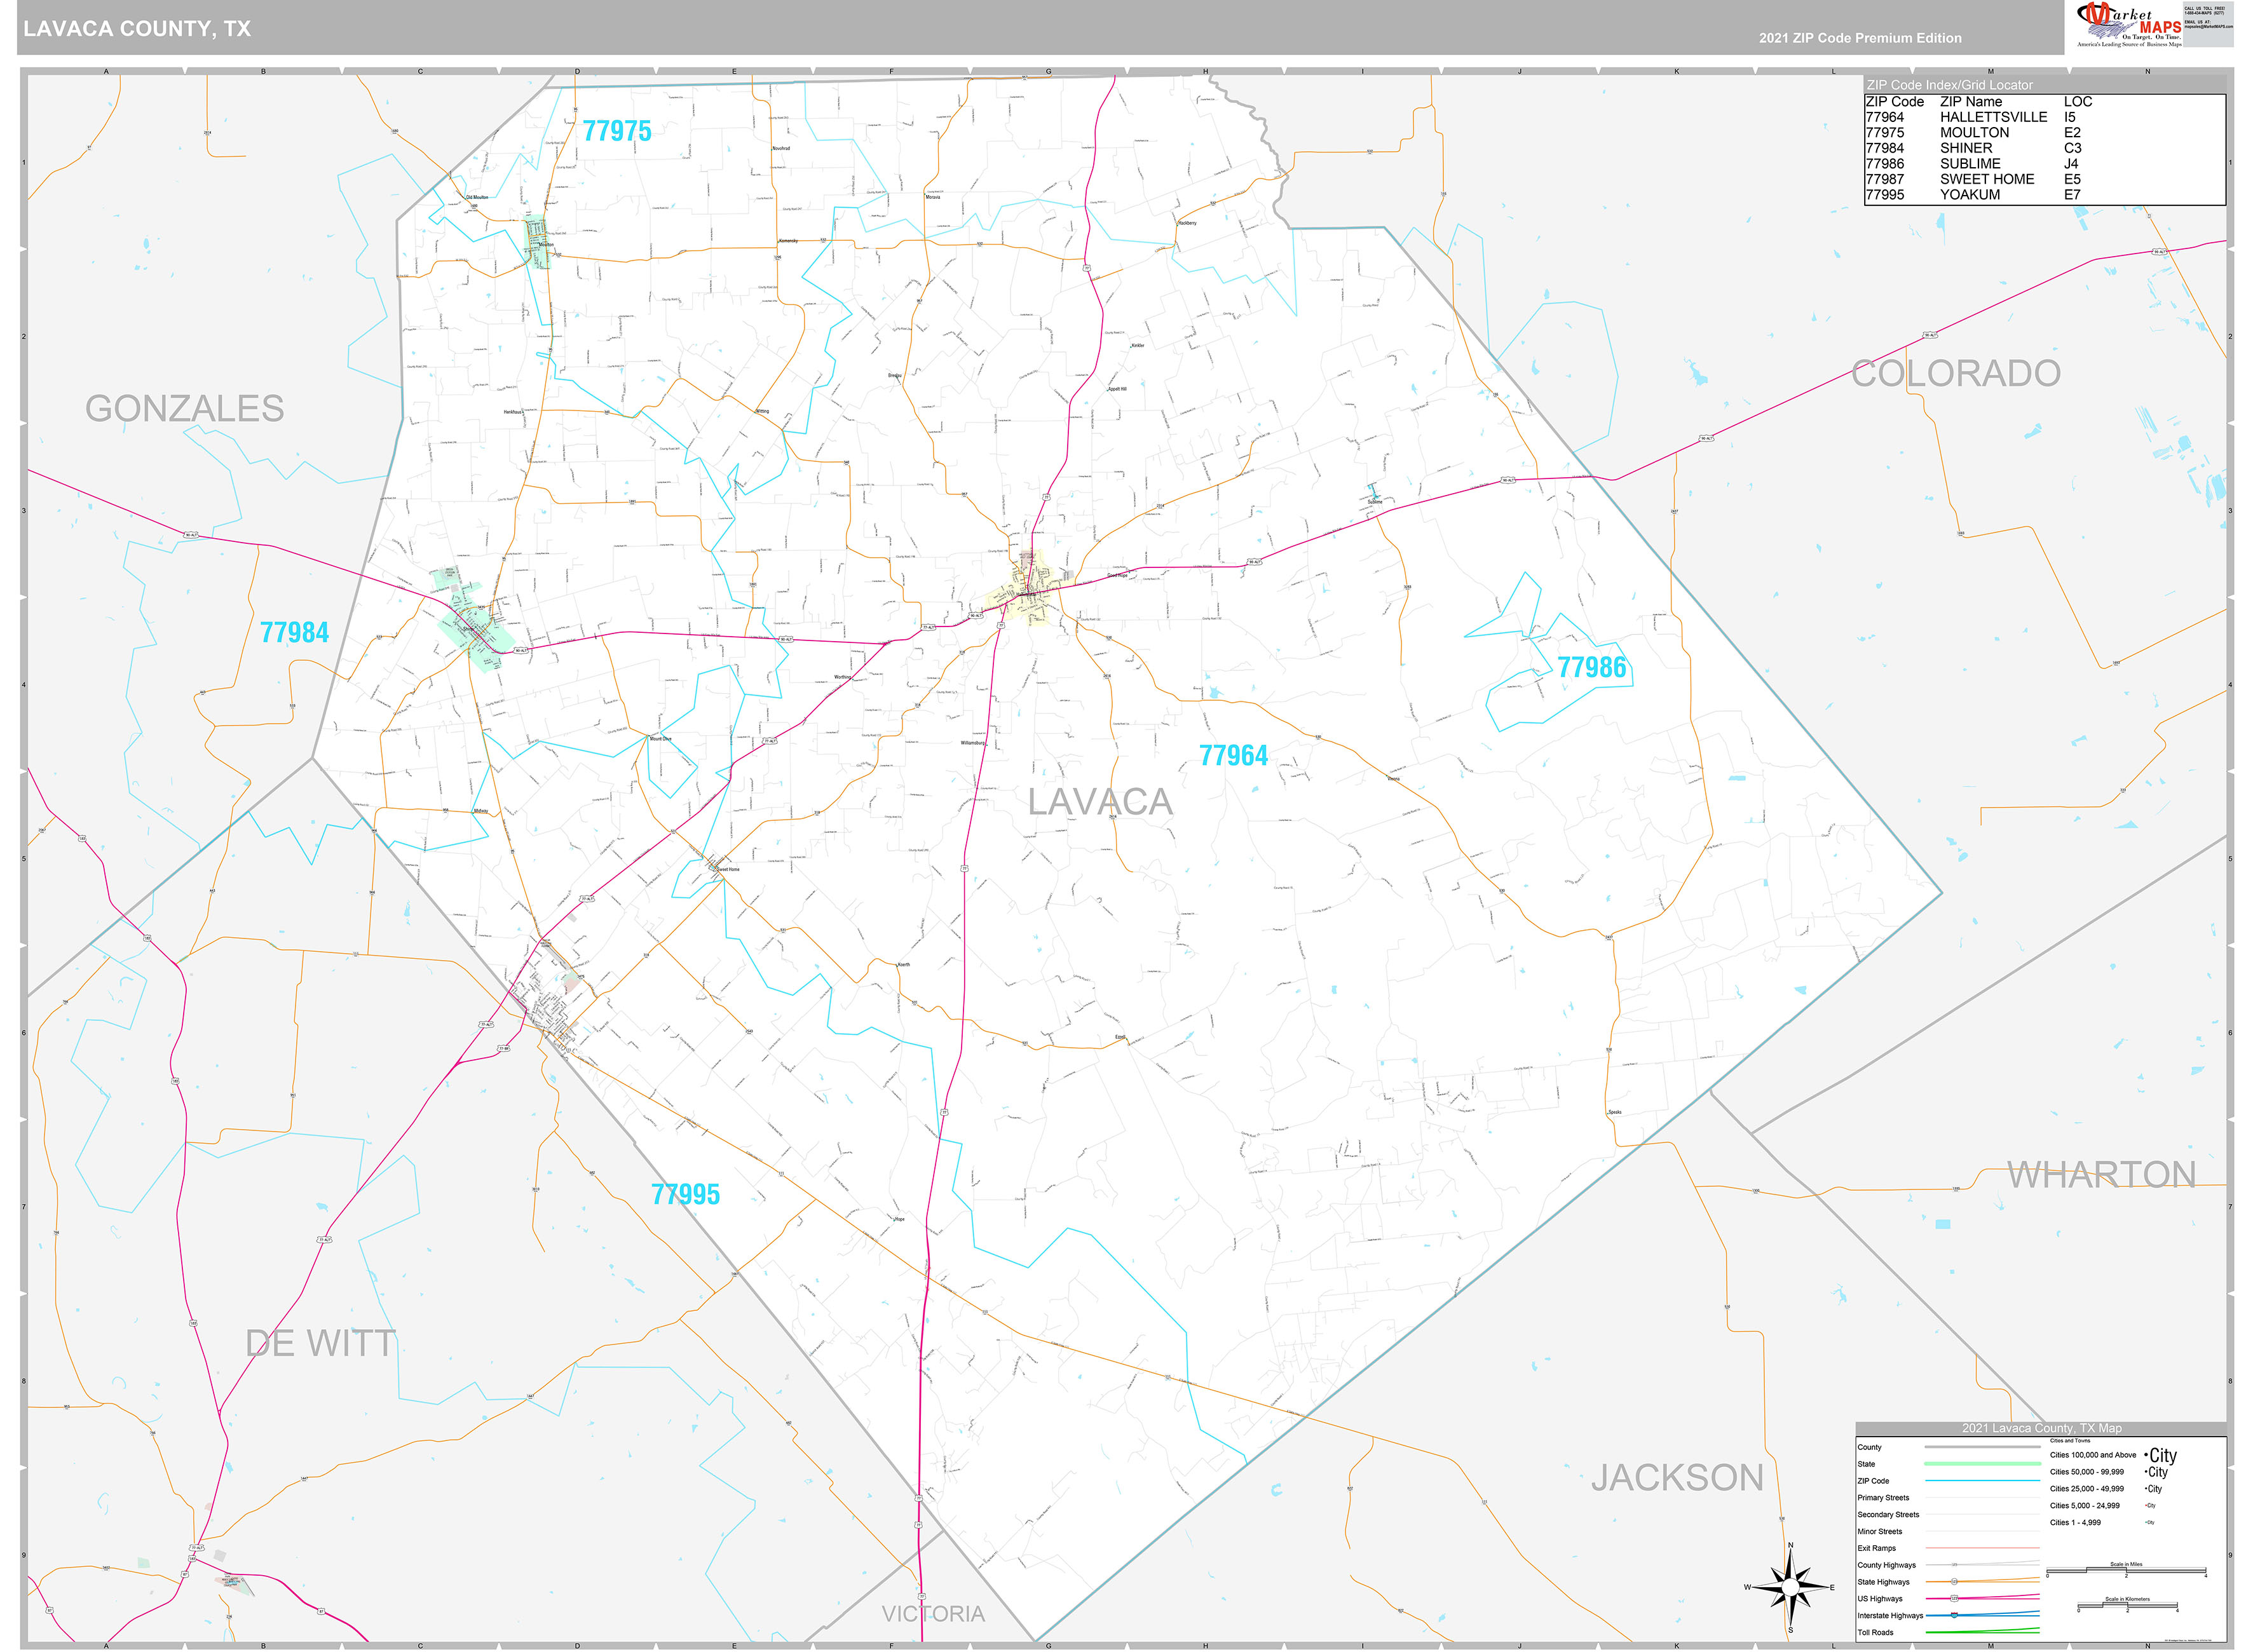Click the LAVACA COUNTY, TX title text
The image size is (2253, 1652).
point(137,29)
